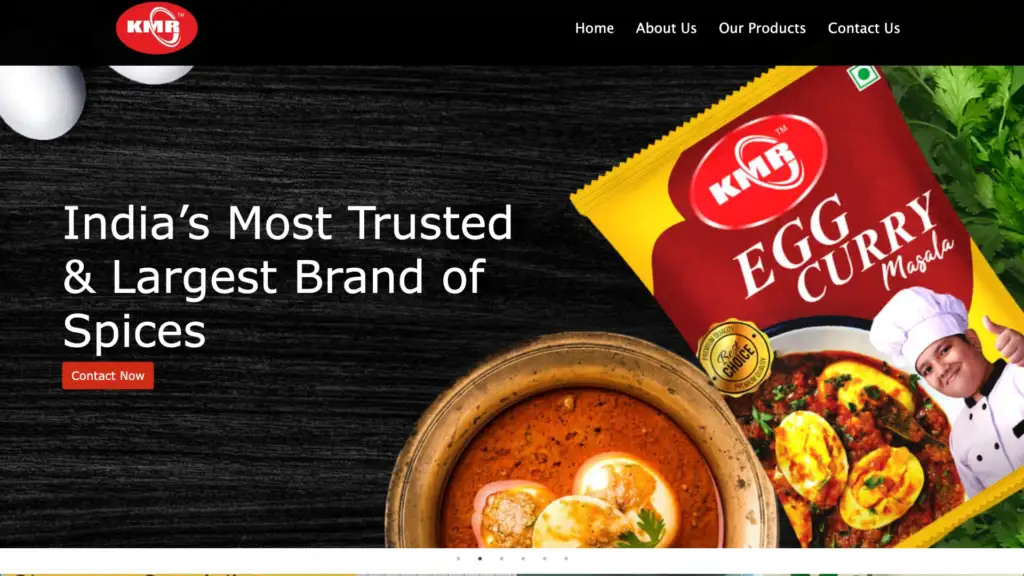1024x576 pixels.
Task: Open the Our Products menu
Action: (x=762, y=28)
